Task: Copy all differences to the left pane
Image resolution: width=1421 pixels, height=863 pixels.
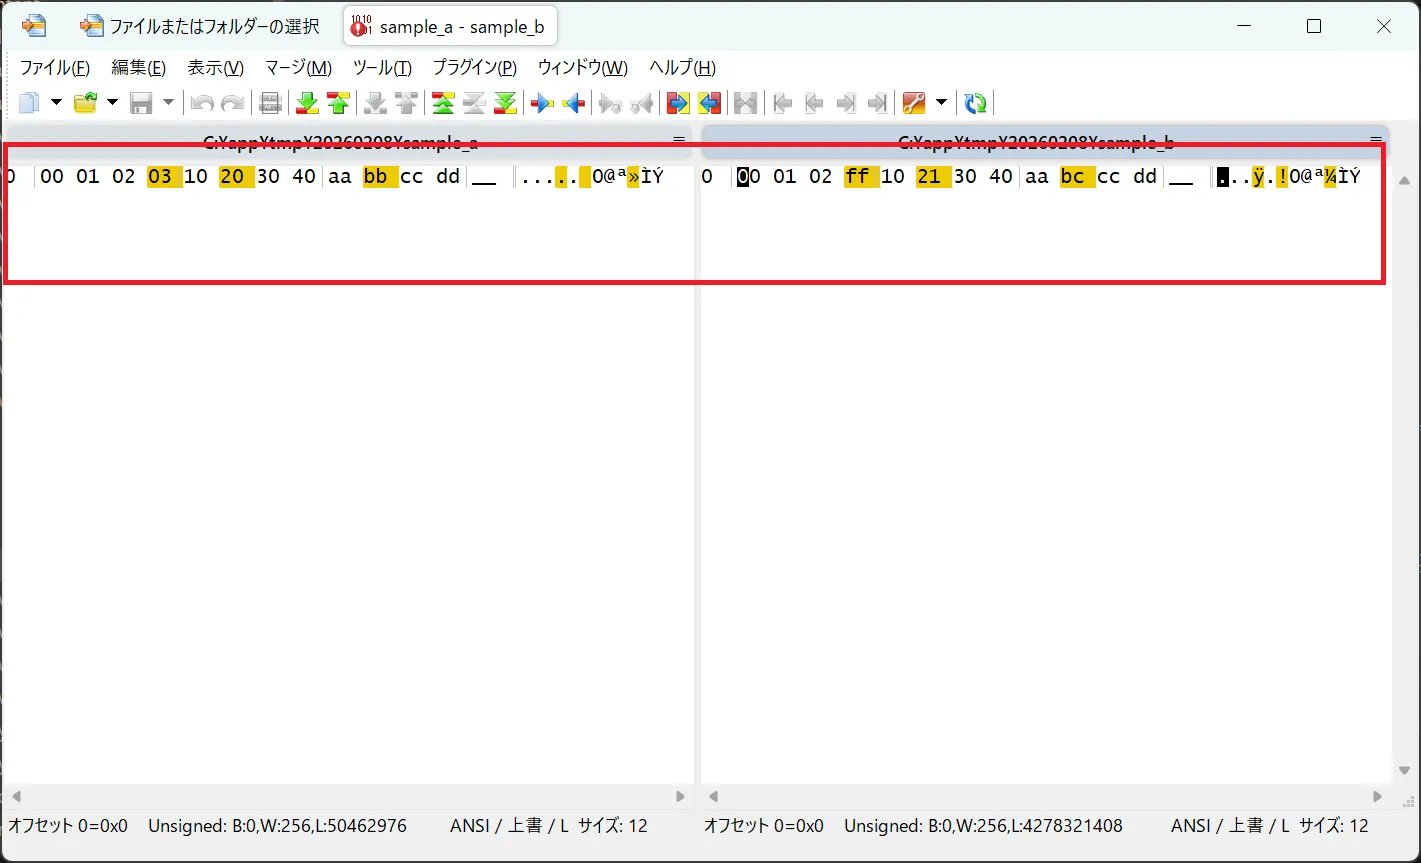Action: point(710,102)
